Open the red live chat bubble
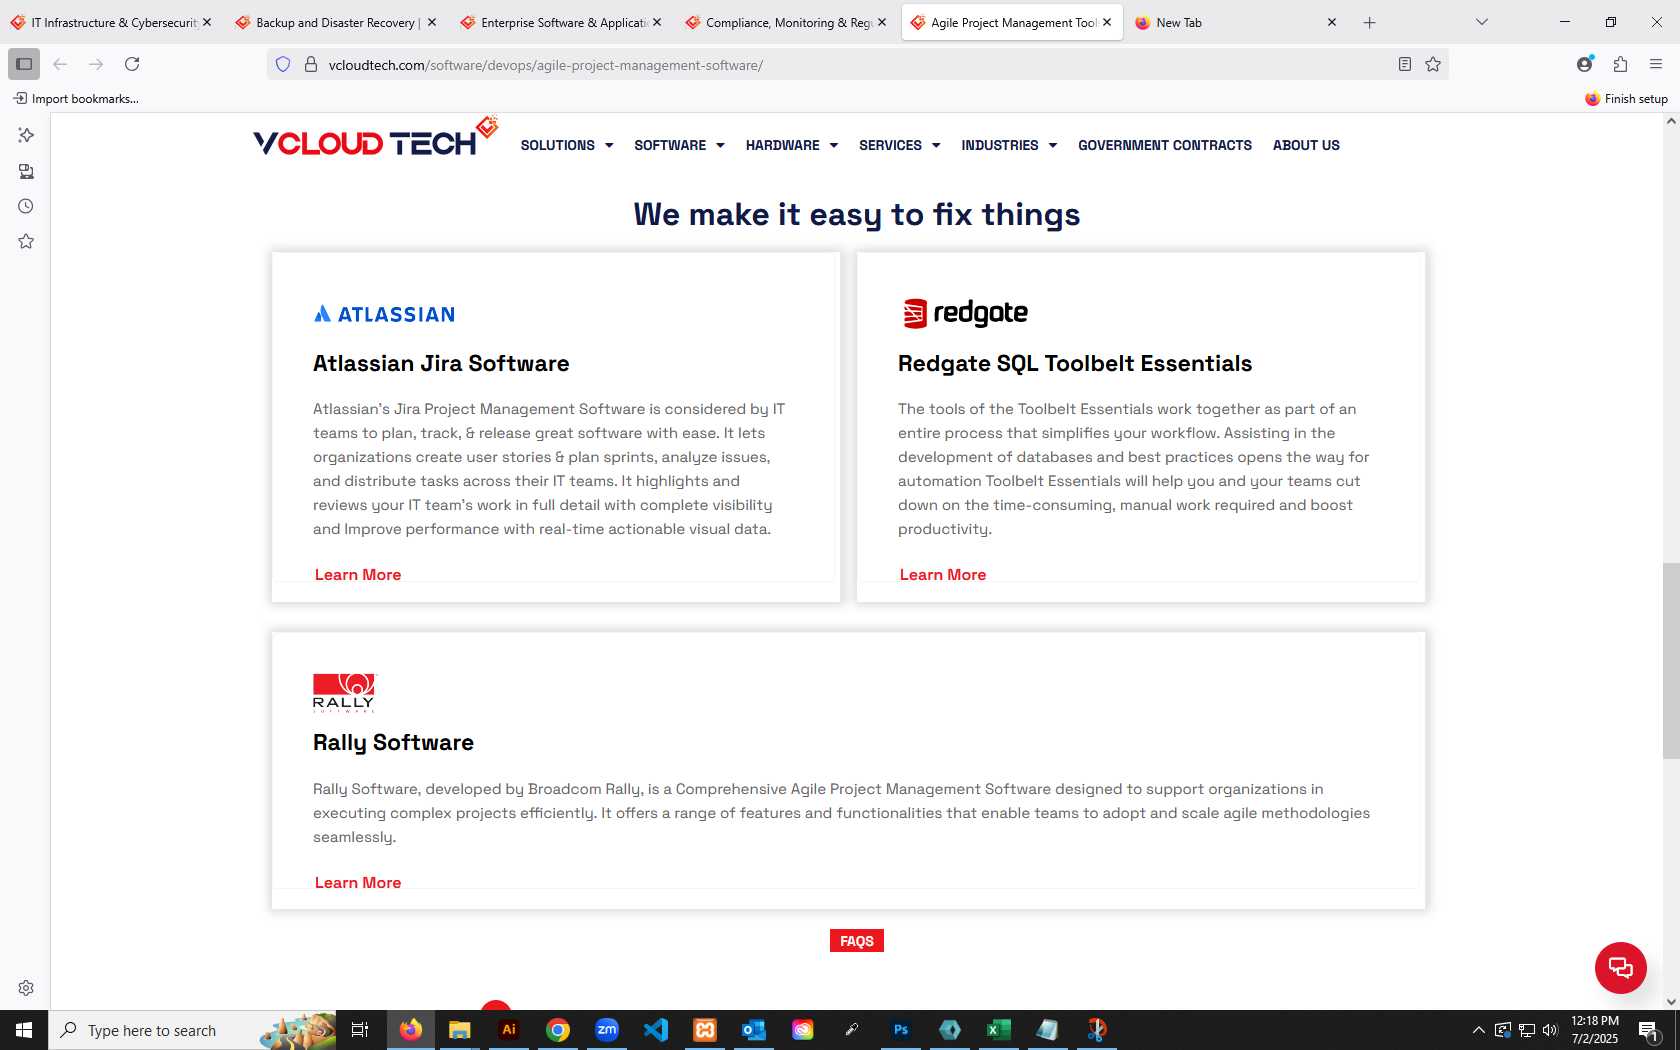The image size is (1680, 1050). (x=1621, y=968)
